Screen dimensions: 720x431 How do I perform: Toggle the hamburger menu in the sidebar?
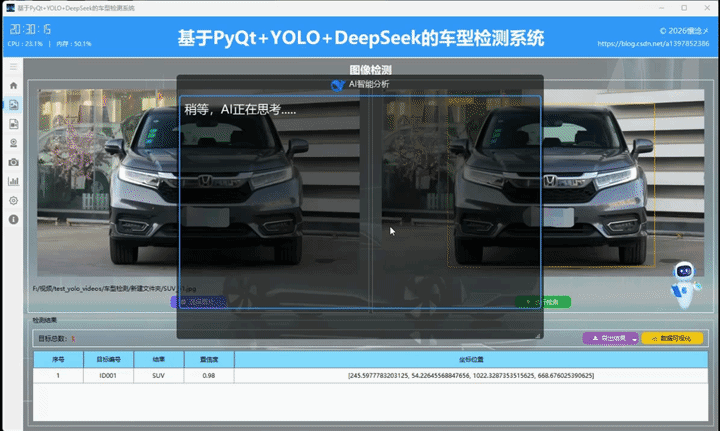pyautogui.click(x=13, y=67)
